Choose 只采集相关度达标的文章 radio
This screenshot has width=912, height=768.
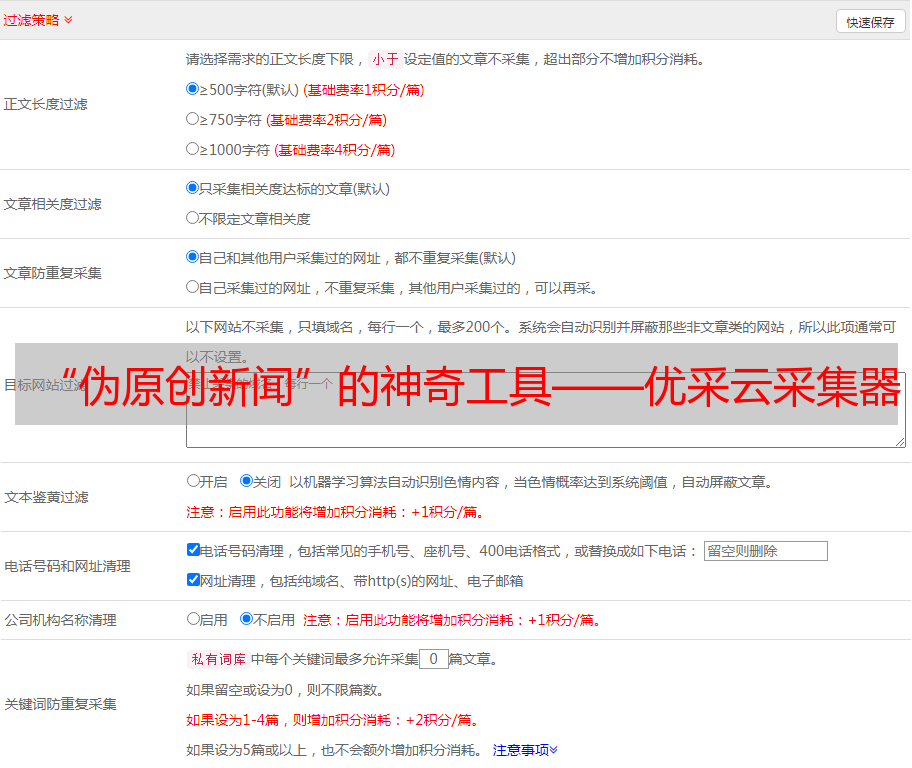point(192,188)
